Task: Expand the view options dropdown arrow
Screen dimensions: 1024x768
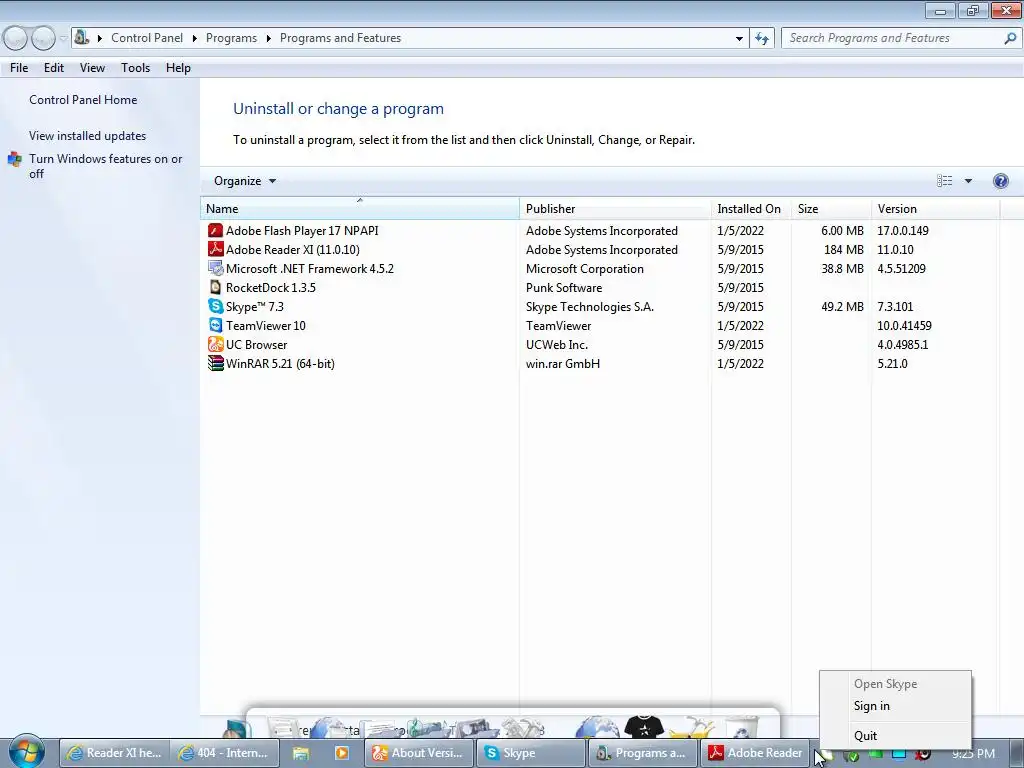Action: click(x=968, y=181)
